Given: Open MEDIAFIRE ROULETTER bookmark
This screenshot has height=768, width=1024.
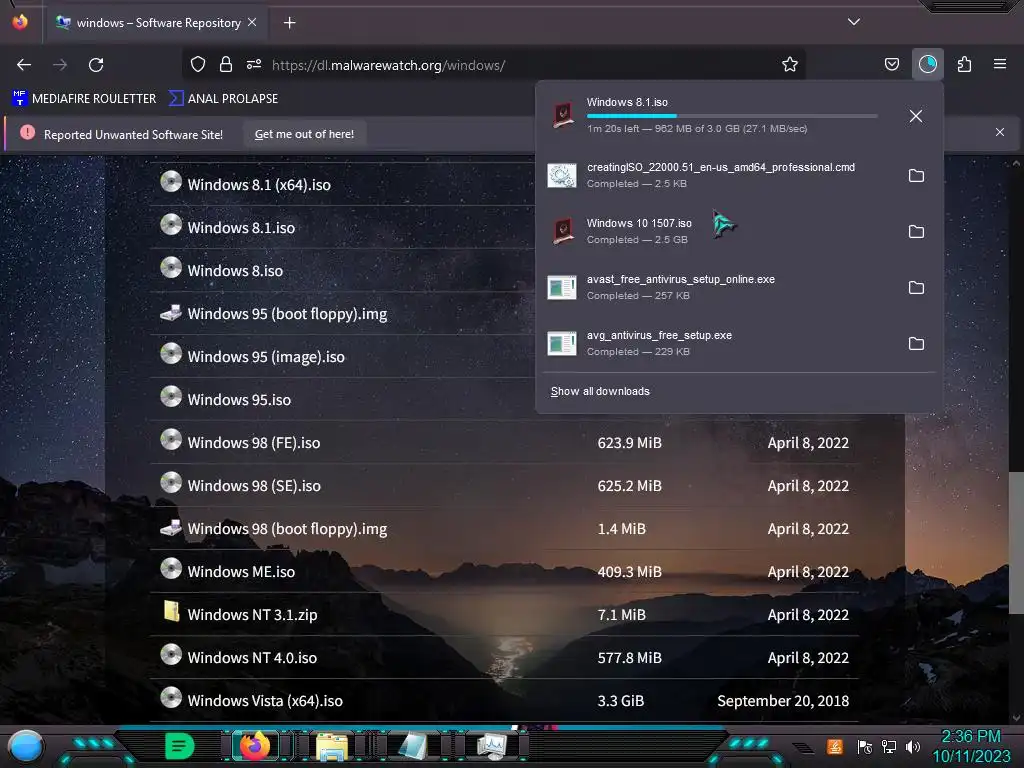Looking at the screenshot, I should (84, 99).
